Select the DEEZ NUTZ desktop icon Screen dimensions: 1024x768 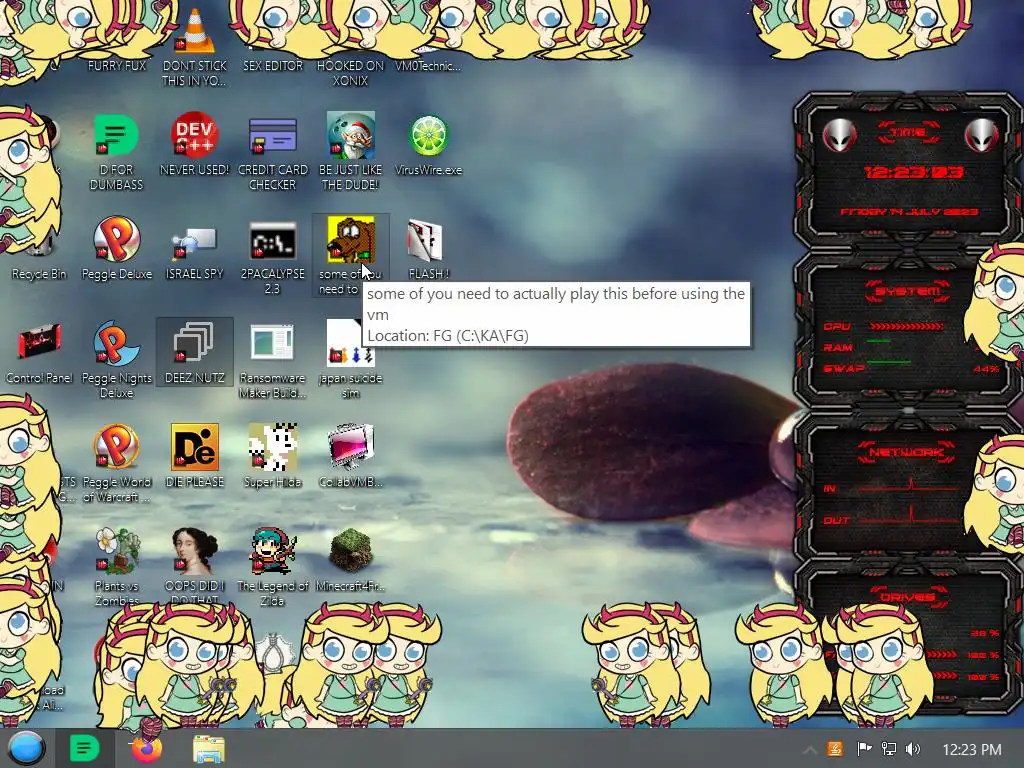pyautogui.click(x=195, y=344)
